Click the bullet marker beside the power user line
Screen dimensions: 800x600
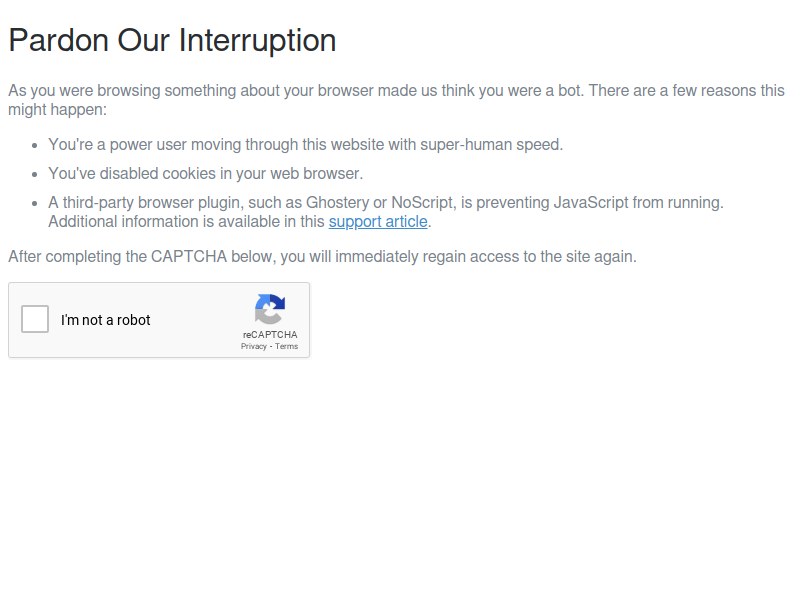click(x=35, y=146)
